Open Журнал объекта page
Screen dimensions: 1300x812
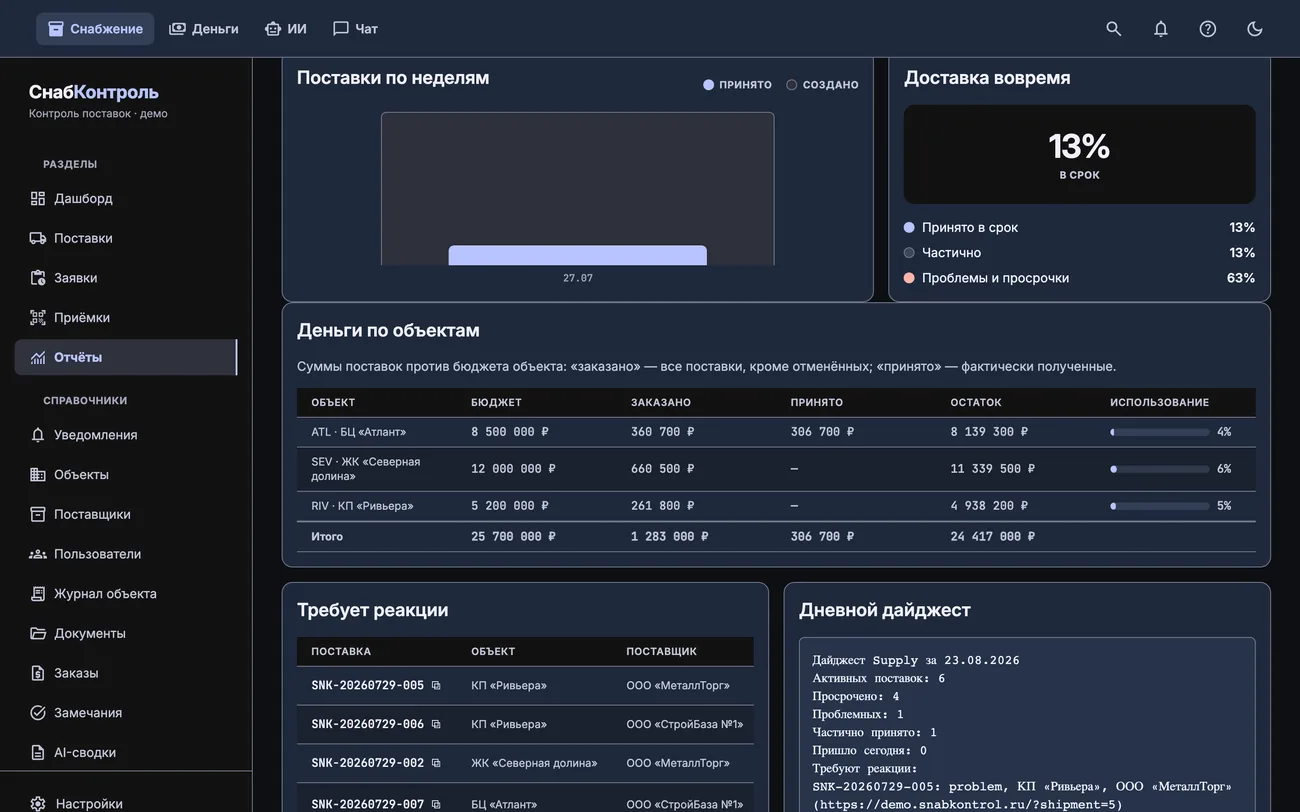tap(126, 594)
